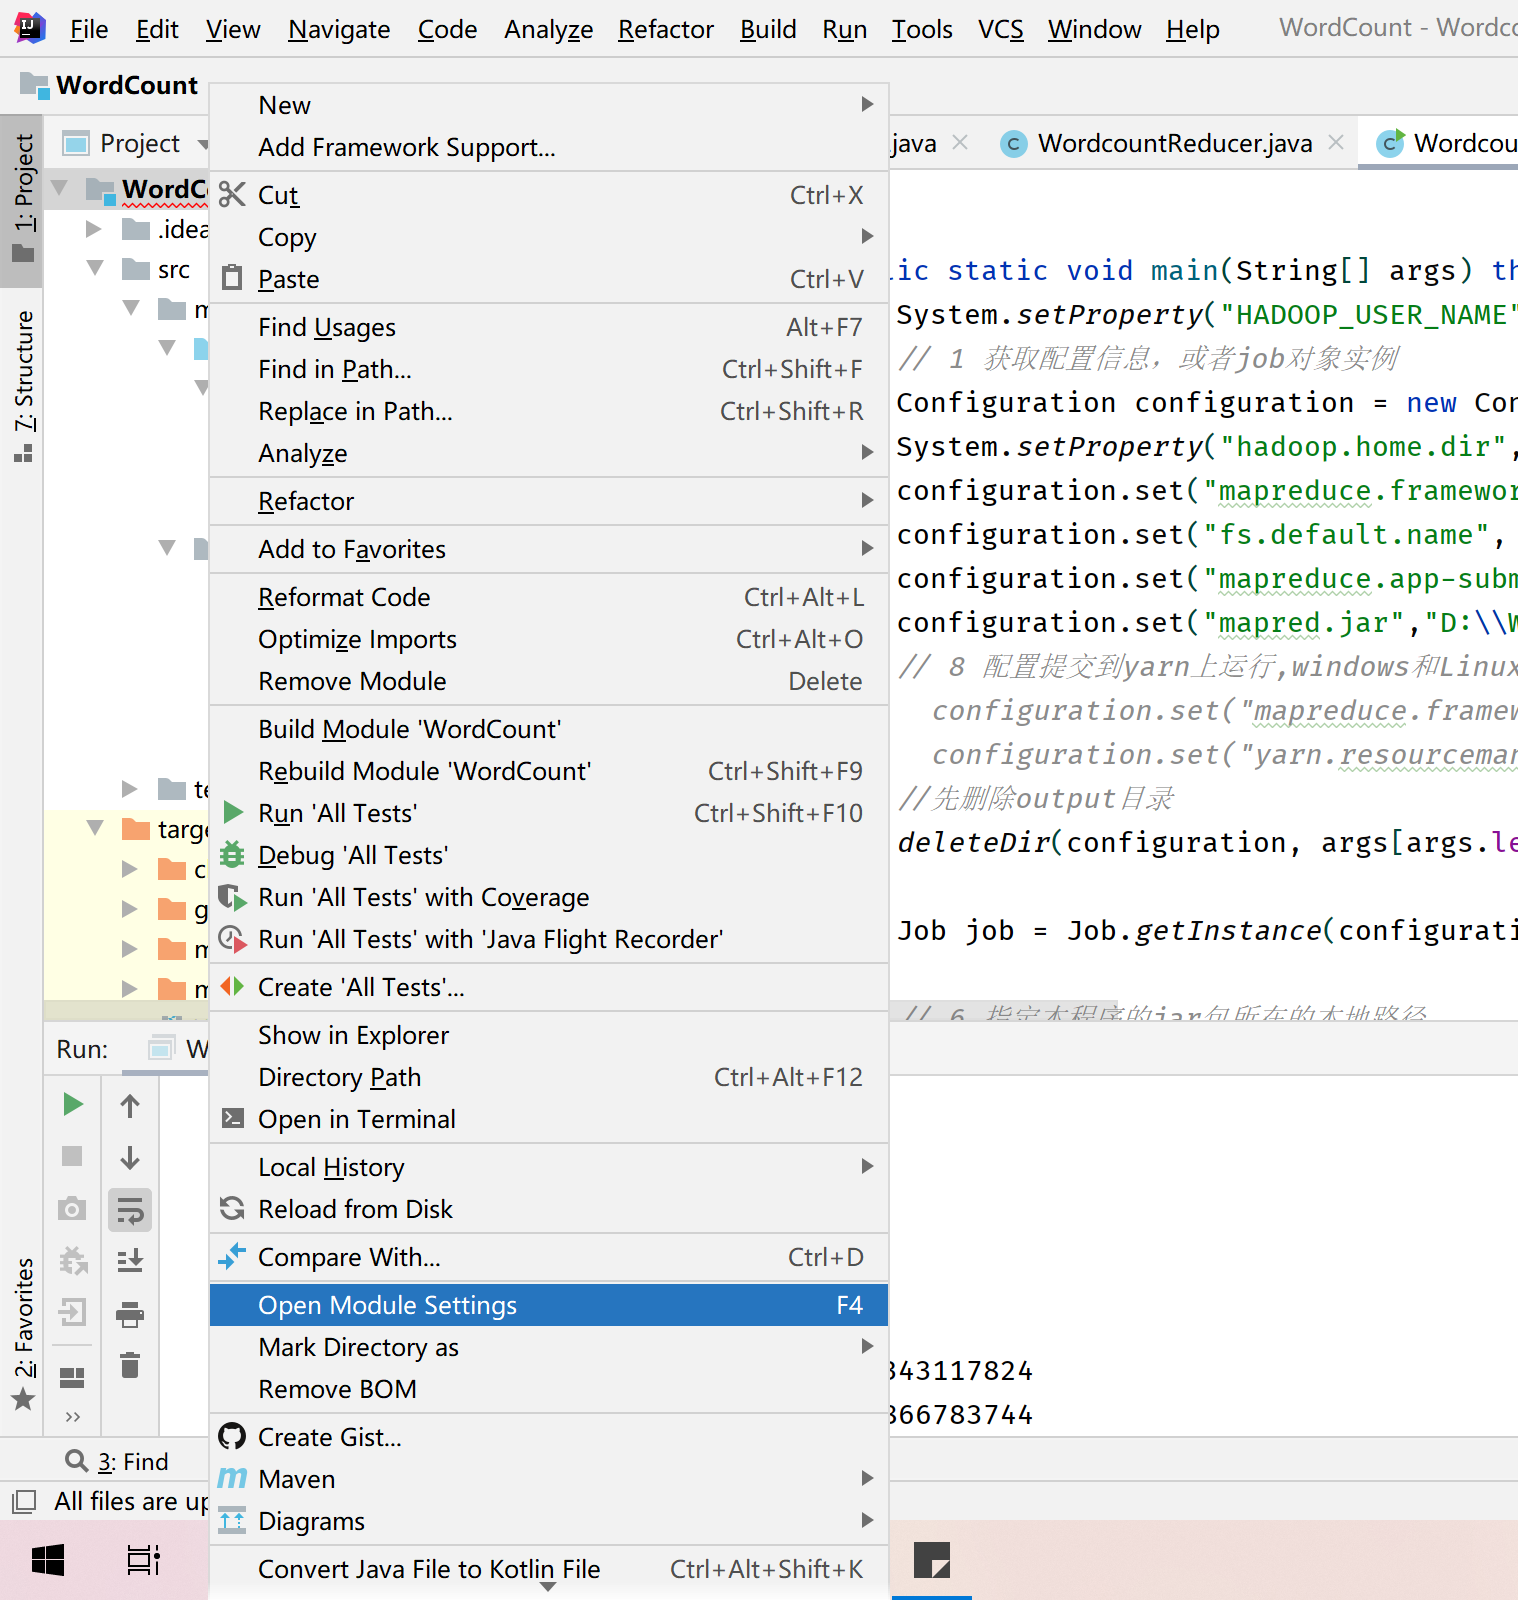The image size is (1518, 1600).
Task: Click the scroll to end icon
Action: 130,1261
